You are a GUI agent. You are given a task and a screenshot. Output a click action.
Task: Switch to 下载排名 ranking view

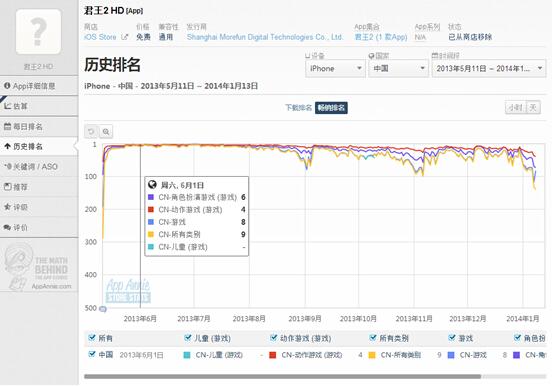click(298, 108)
